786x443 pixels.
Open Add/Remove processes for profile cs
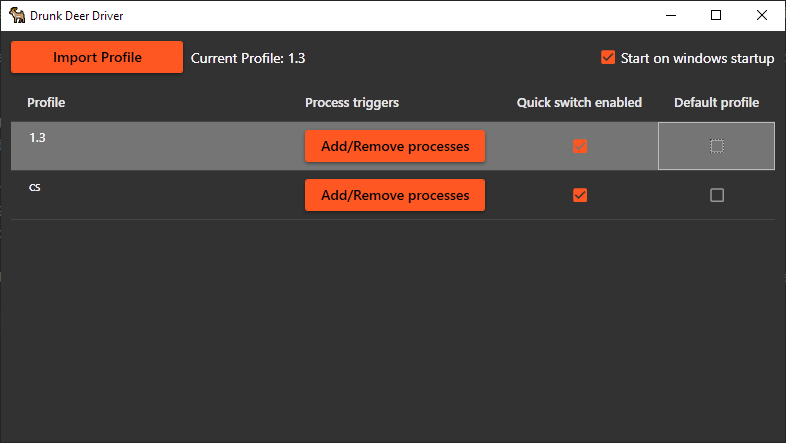click(395, 195)
